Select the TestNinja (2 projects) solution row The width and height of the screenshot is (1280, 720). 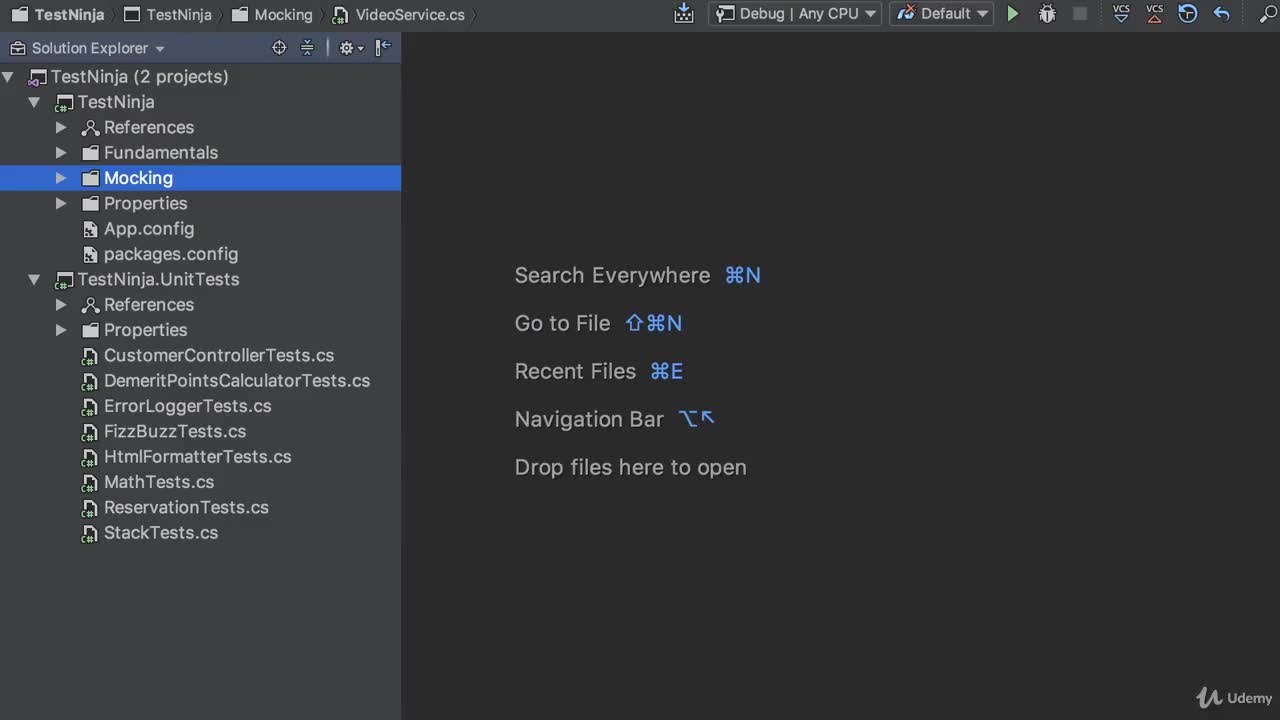[200, 77]
